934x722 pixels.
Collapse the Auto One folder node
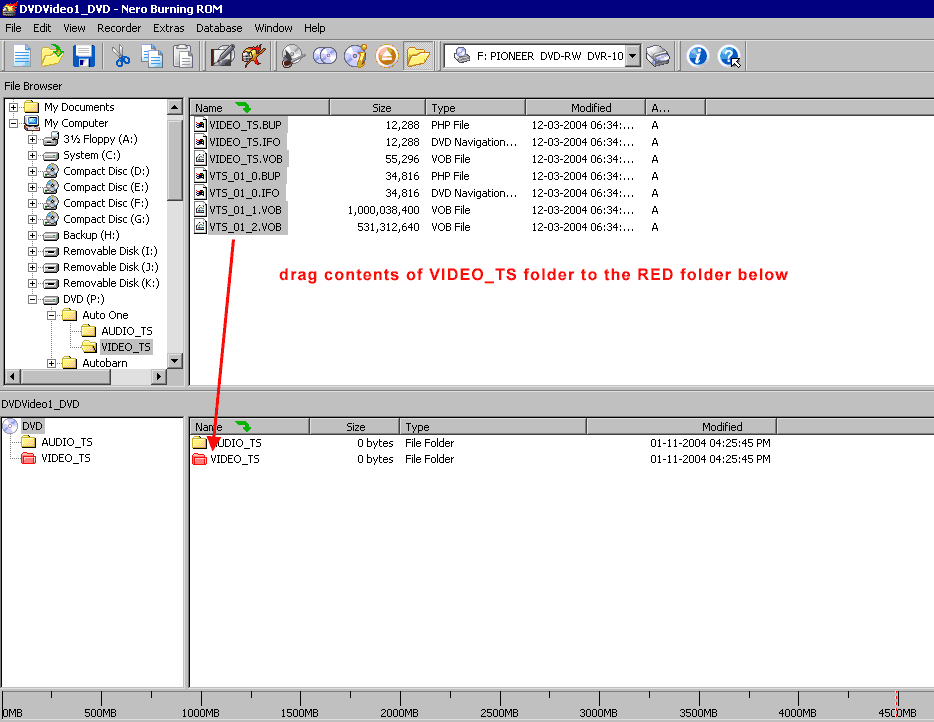point(51,315)
